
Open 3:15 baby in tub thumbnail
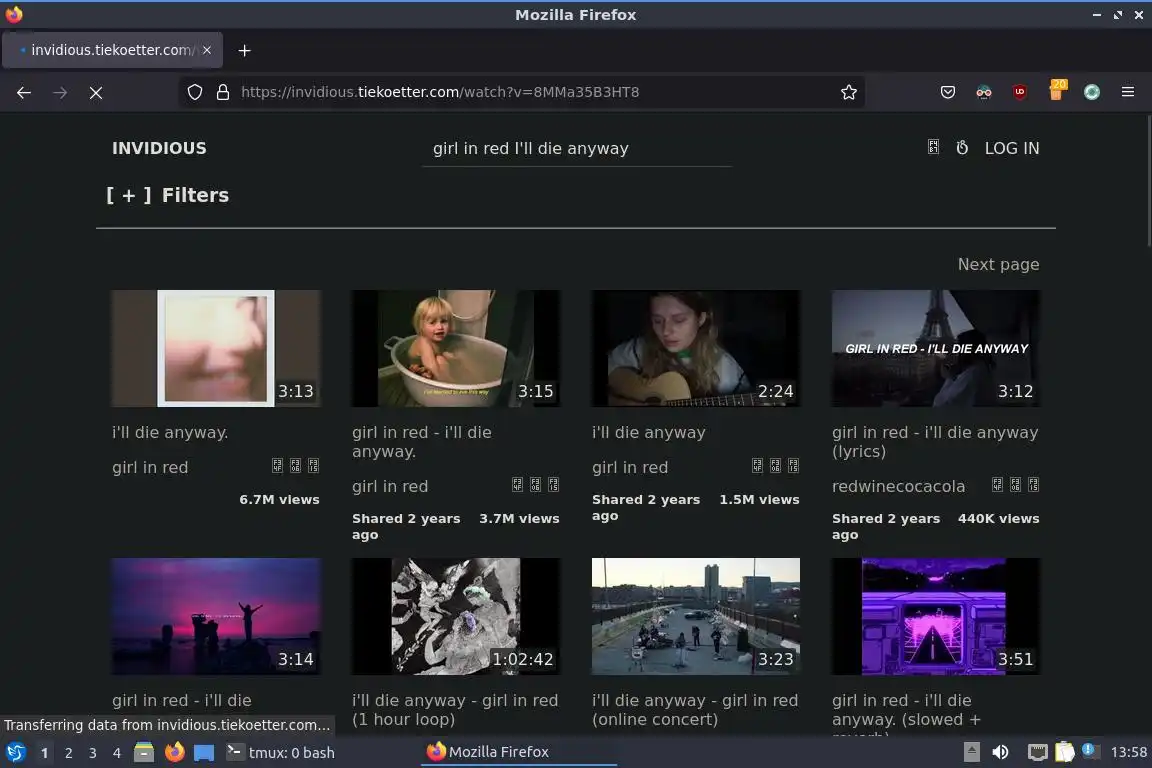(x=456, y=348)
